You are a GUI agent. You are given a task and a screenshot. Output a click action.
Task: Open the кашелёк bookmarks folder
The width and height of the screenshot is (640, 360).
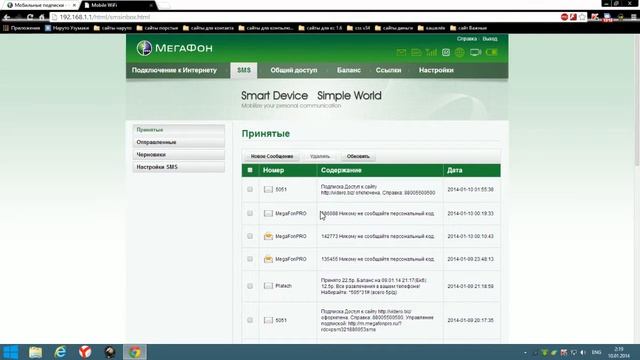click(431, 28)
